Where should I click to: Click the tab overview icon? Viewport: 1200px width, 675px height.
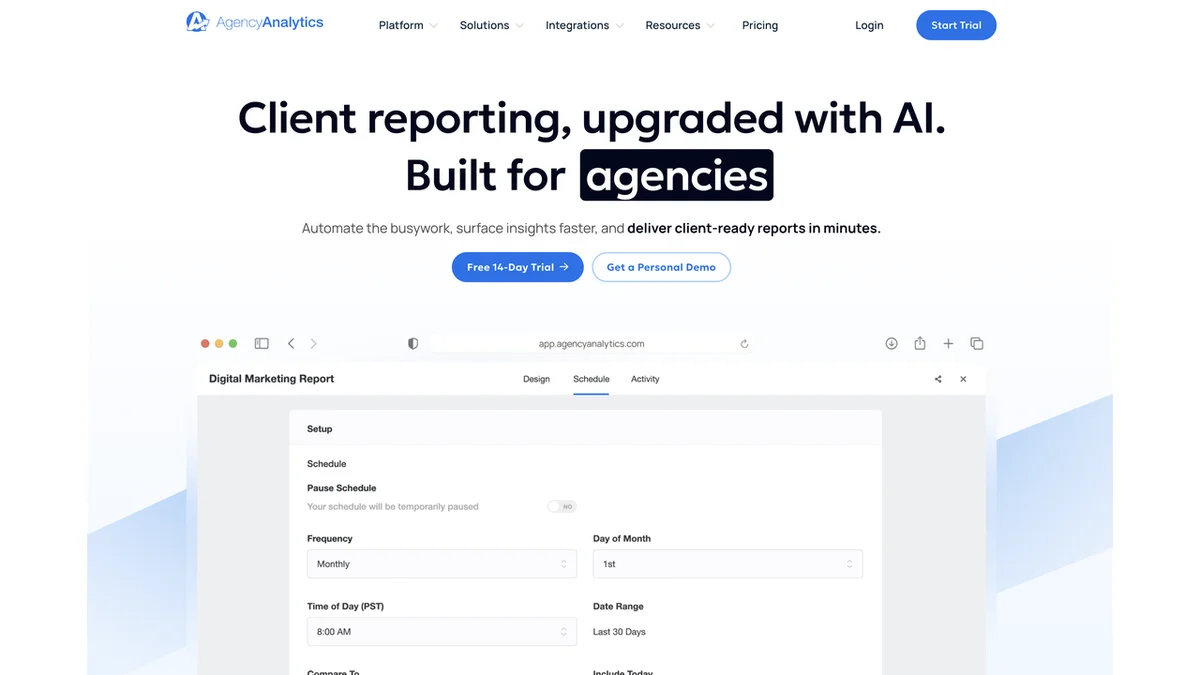click(977, 343)
